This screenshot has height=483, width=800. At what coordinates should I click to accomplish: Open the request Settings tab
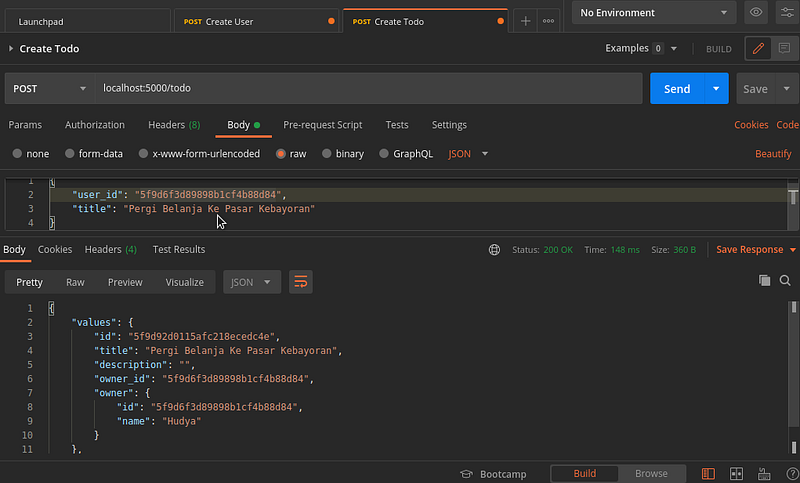449,124
